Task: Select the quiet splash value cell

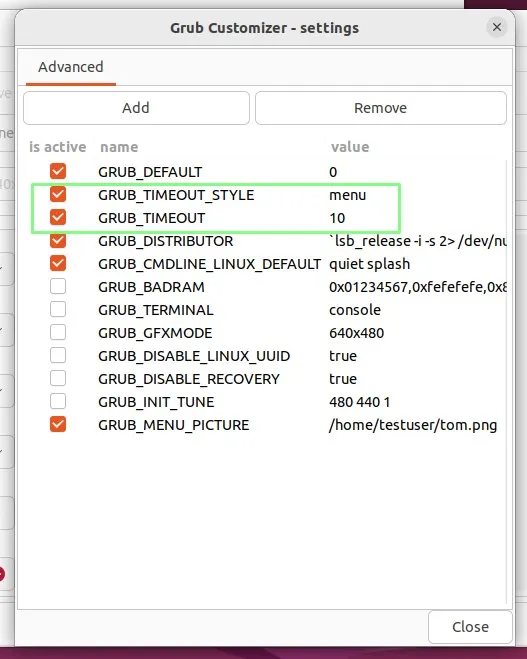Action: (x=369, y=264)
